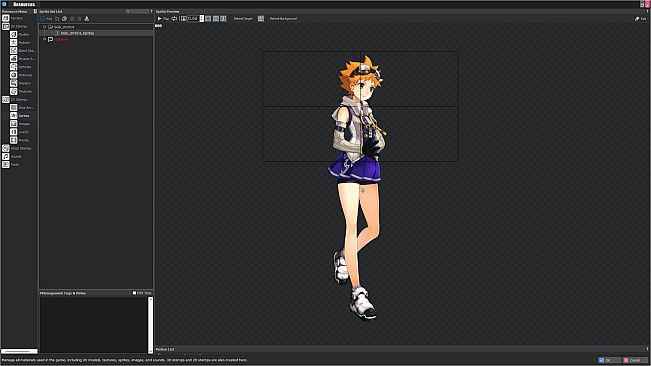Select Textures in the resource menu
651x366 pixels.
click(x=21, y=91)
